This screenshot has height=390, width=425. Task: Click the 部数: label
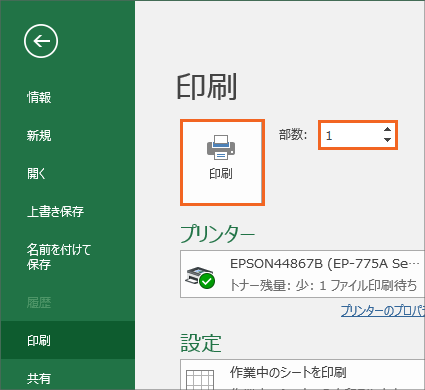click(x=293, y=135)
